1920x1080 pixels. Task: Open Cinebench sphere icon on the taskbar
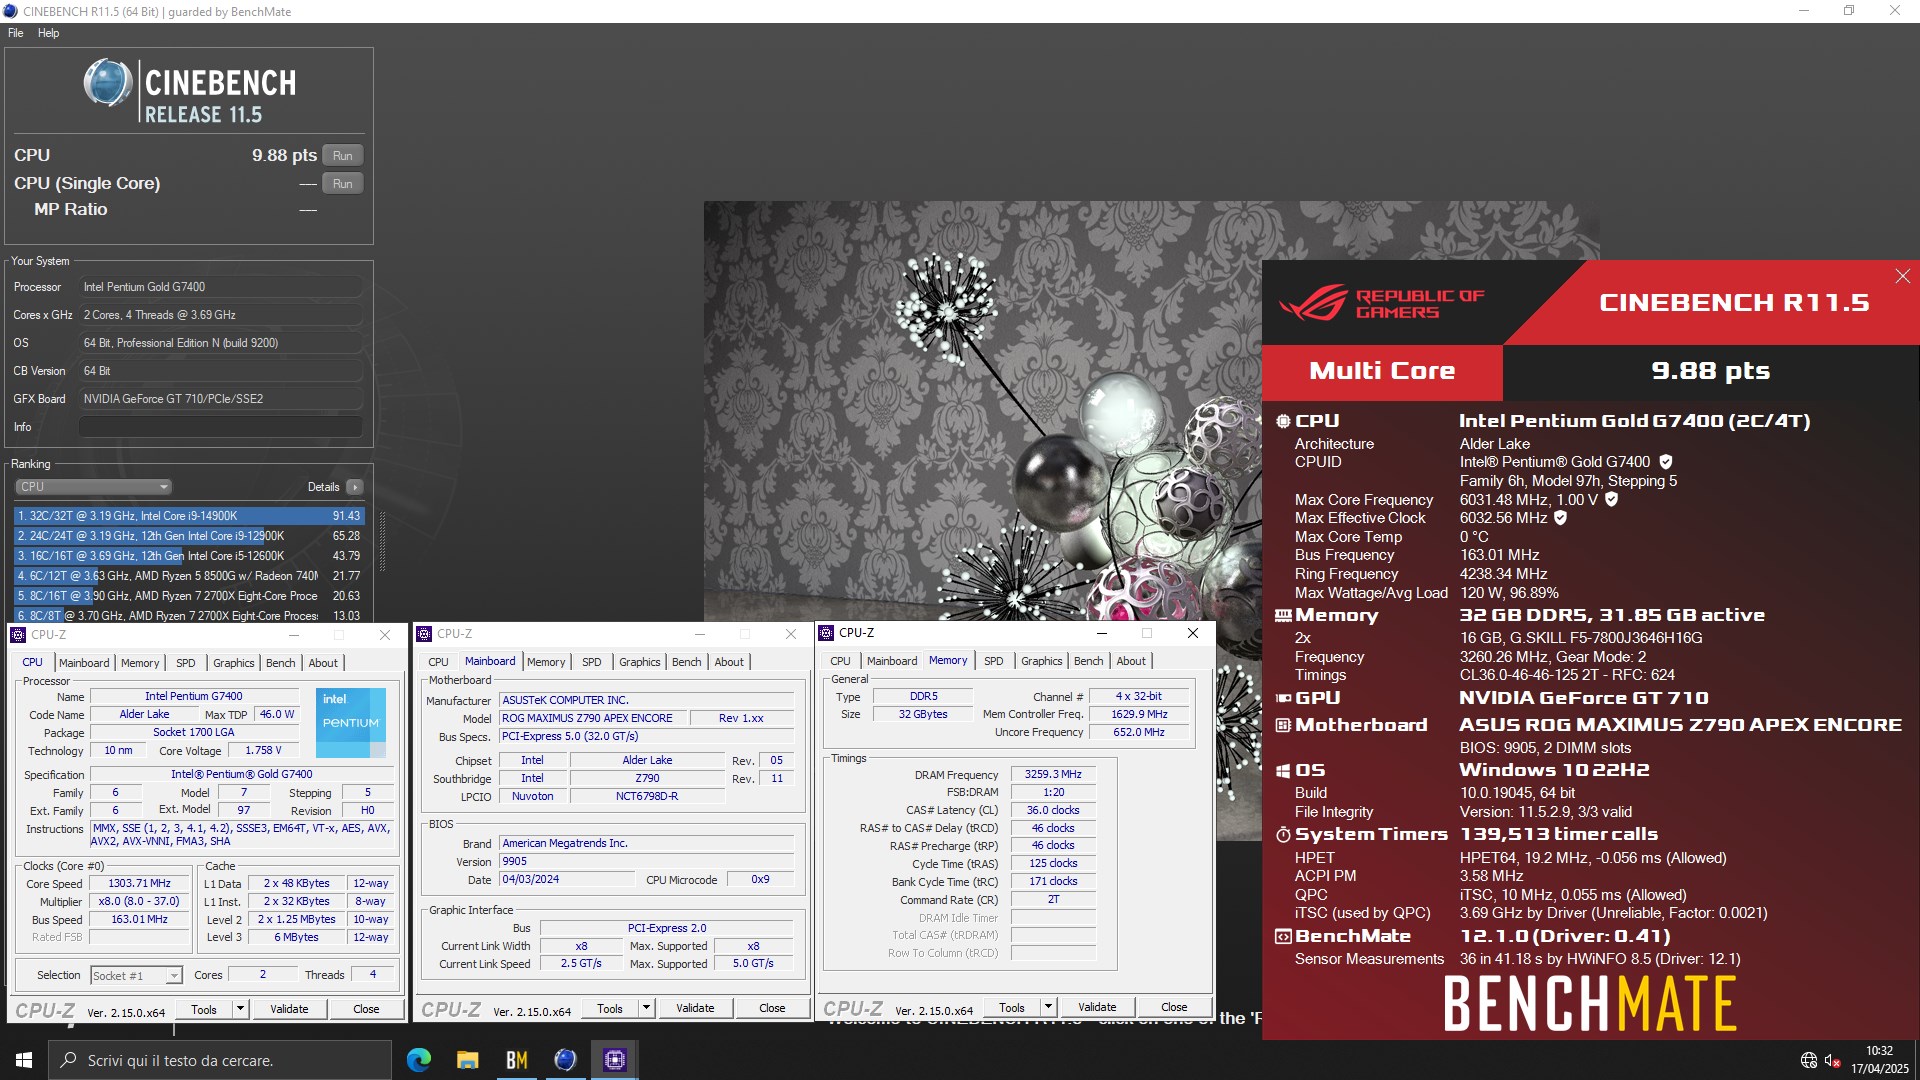(x=565, y=1060)
